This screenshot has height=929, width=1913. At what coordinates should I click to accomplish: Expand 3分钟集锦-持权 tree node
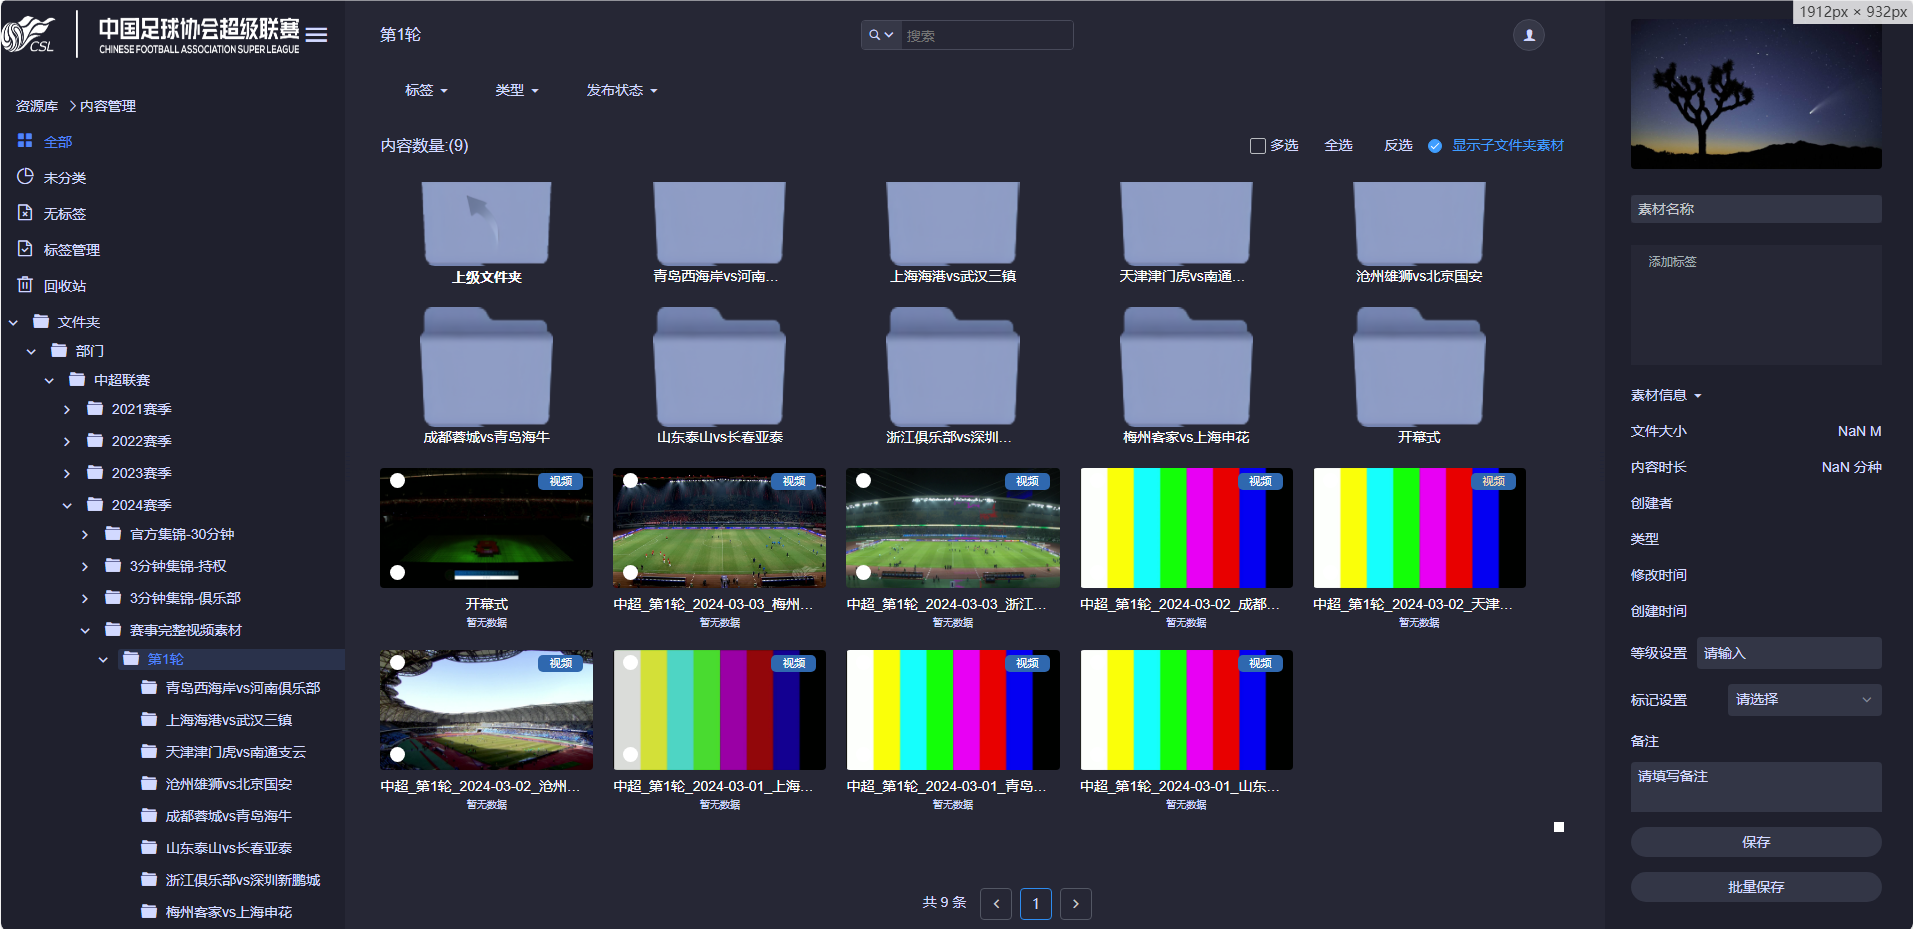click(85, 566)
